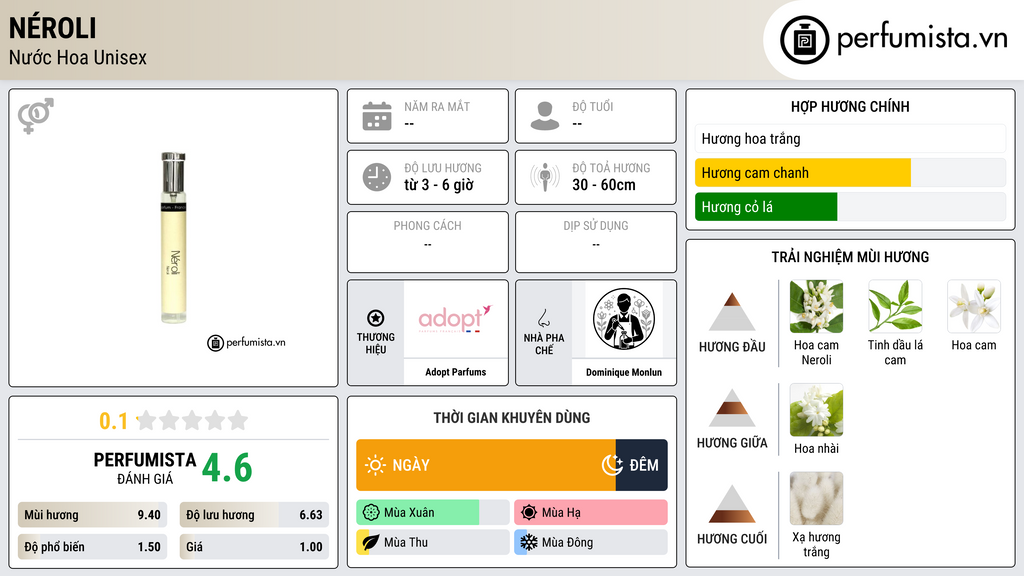
Task: Click the Mùa Xuân season bar
Action: pos(433,513)
